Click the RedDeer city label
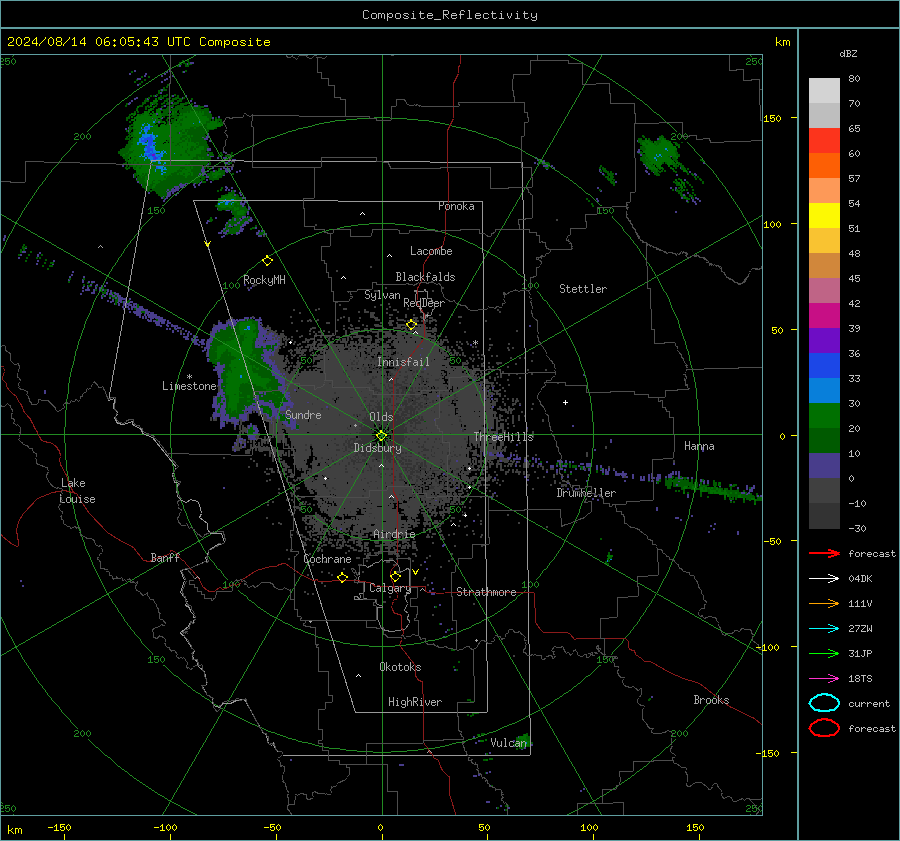 (x=424, y=303)
